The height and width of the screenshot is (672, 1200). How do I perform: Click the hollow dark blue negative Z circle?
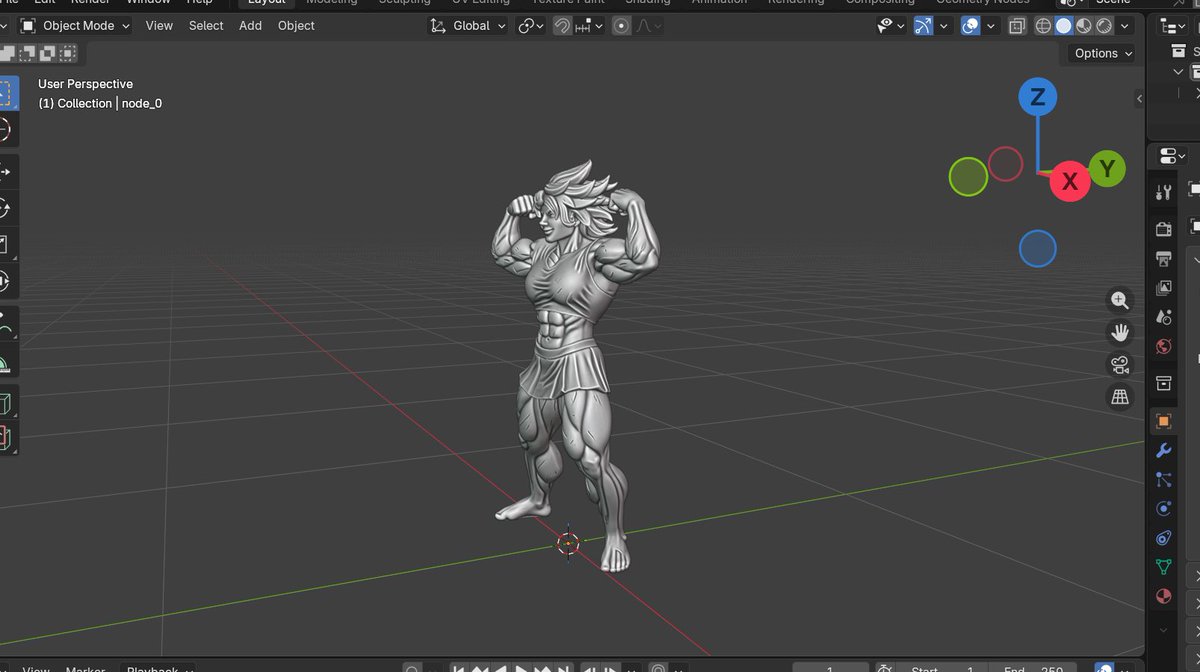[1038, 248]
